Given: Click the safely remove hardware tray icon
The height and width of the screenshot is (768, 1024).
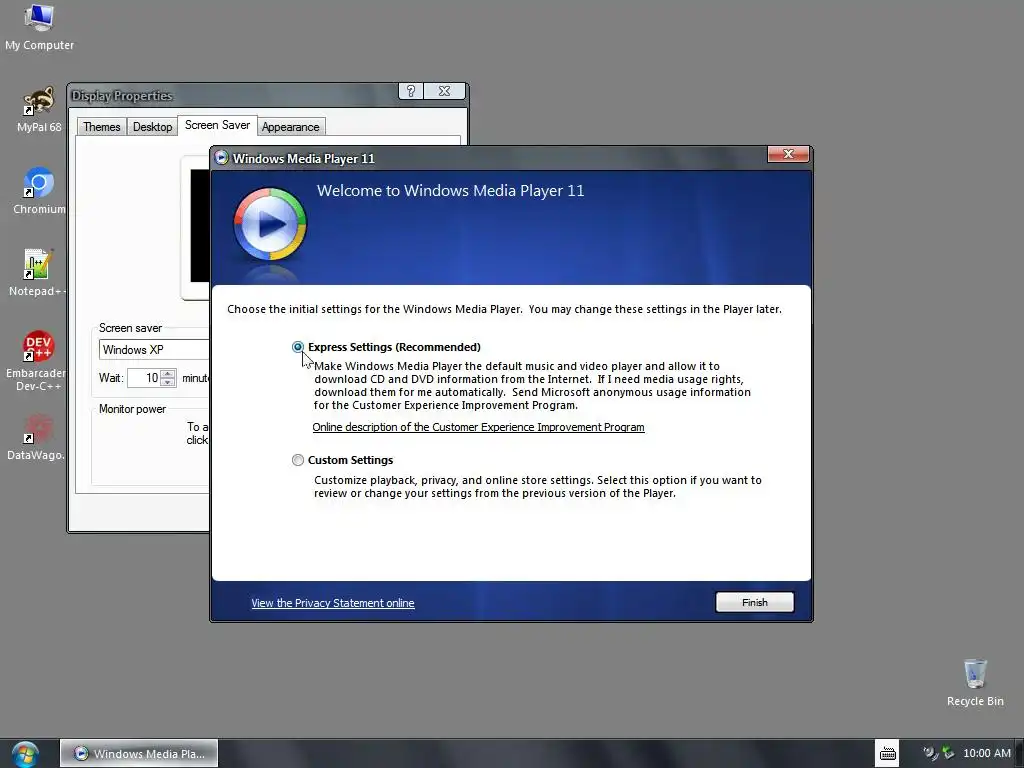Looking at the screenshot, I should (x=948, y=753).
